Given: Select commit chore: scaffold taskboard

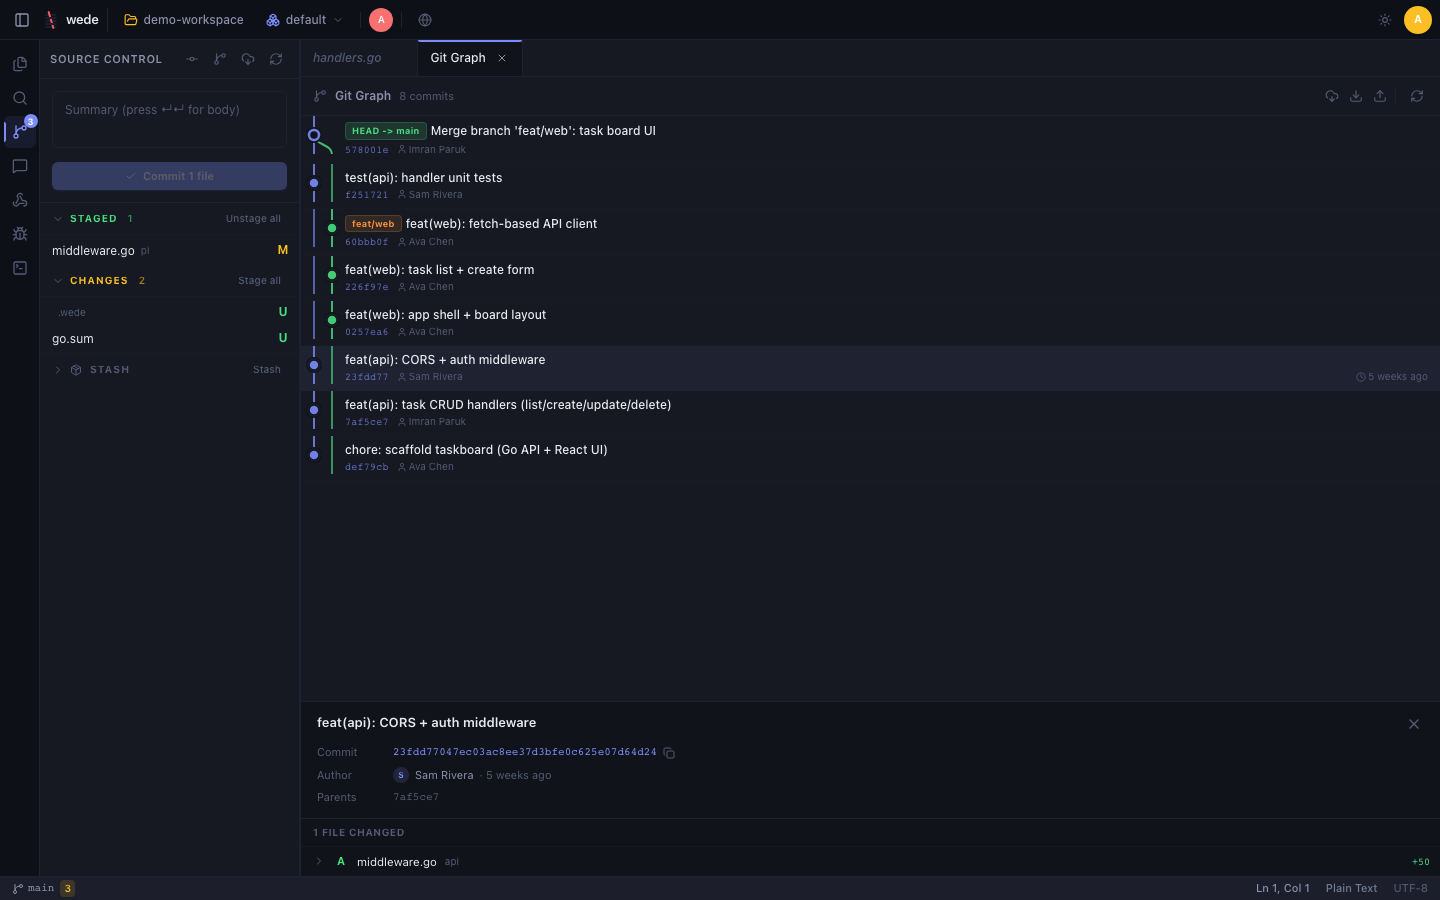Looking at the screenshot, I should pos(870,457).
